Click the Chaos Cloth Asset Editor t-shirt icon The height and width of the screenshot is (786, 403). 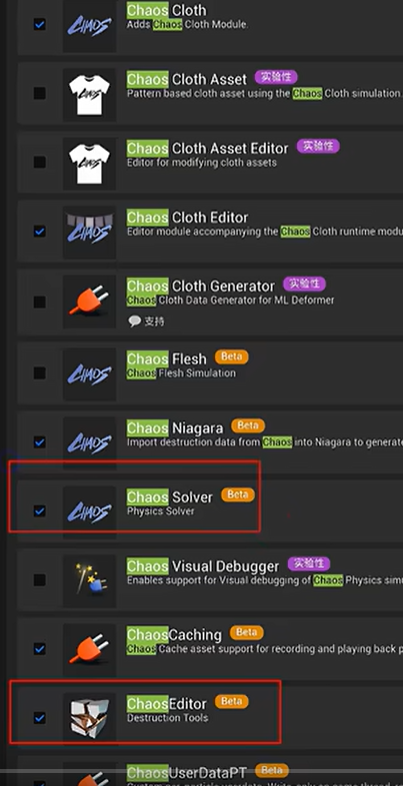coord(89,162)
